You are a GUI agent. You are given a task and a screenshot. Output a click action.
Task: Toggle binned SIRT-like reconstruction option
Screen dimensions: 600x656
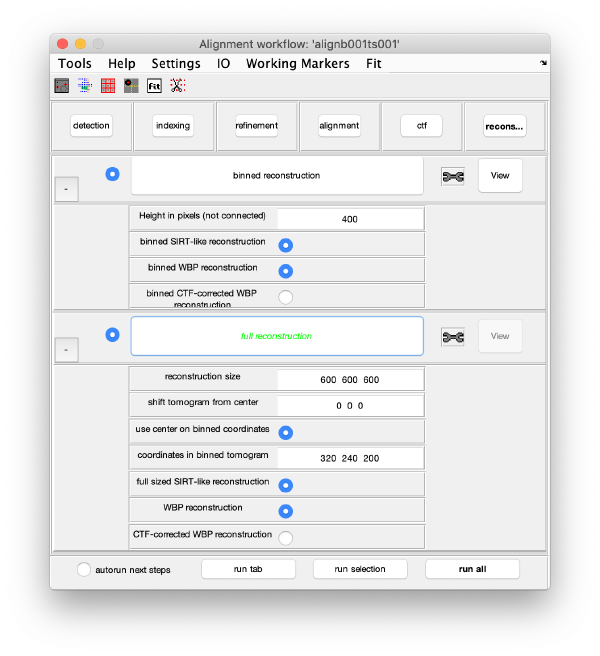tap(286, 245)
